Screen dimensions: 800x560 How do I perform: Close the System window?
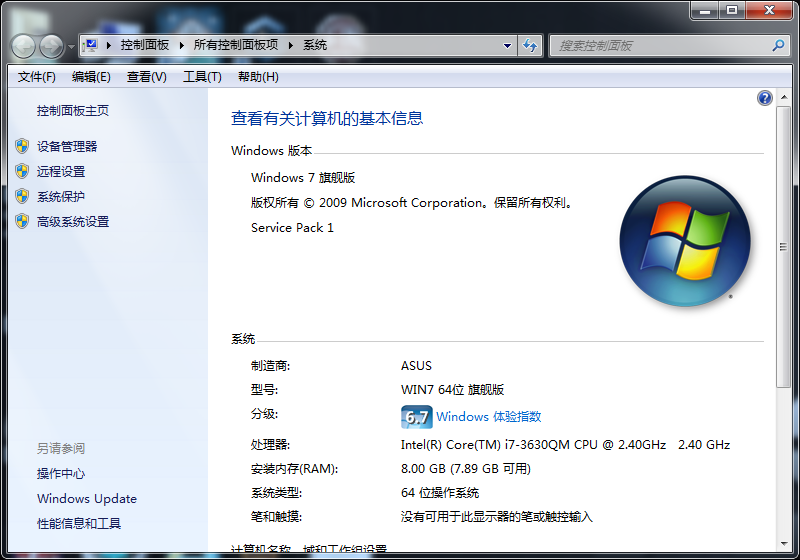pyautogui.click(x=769, y=10)
